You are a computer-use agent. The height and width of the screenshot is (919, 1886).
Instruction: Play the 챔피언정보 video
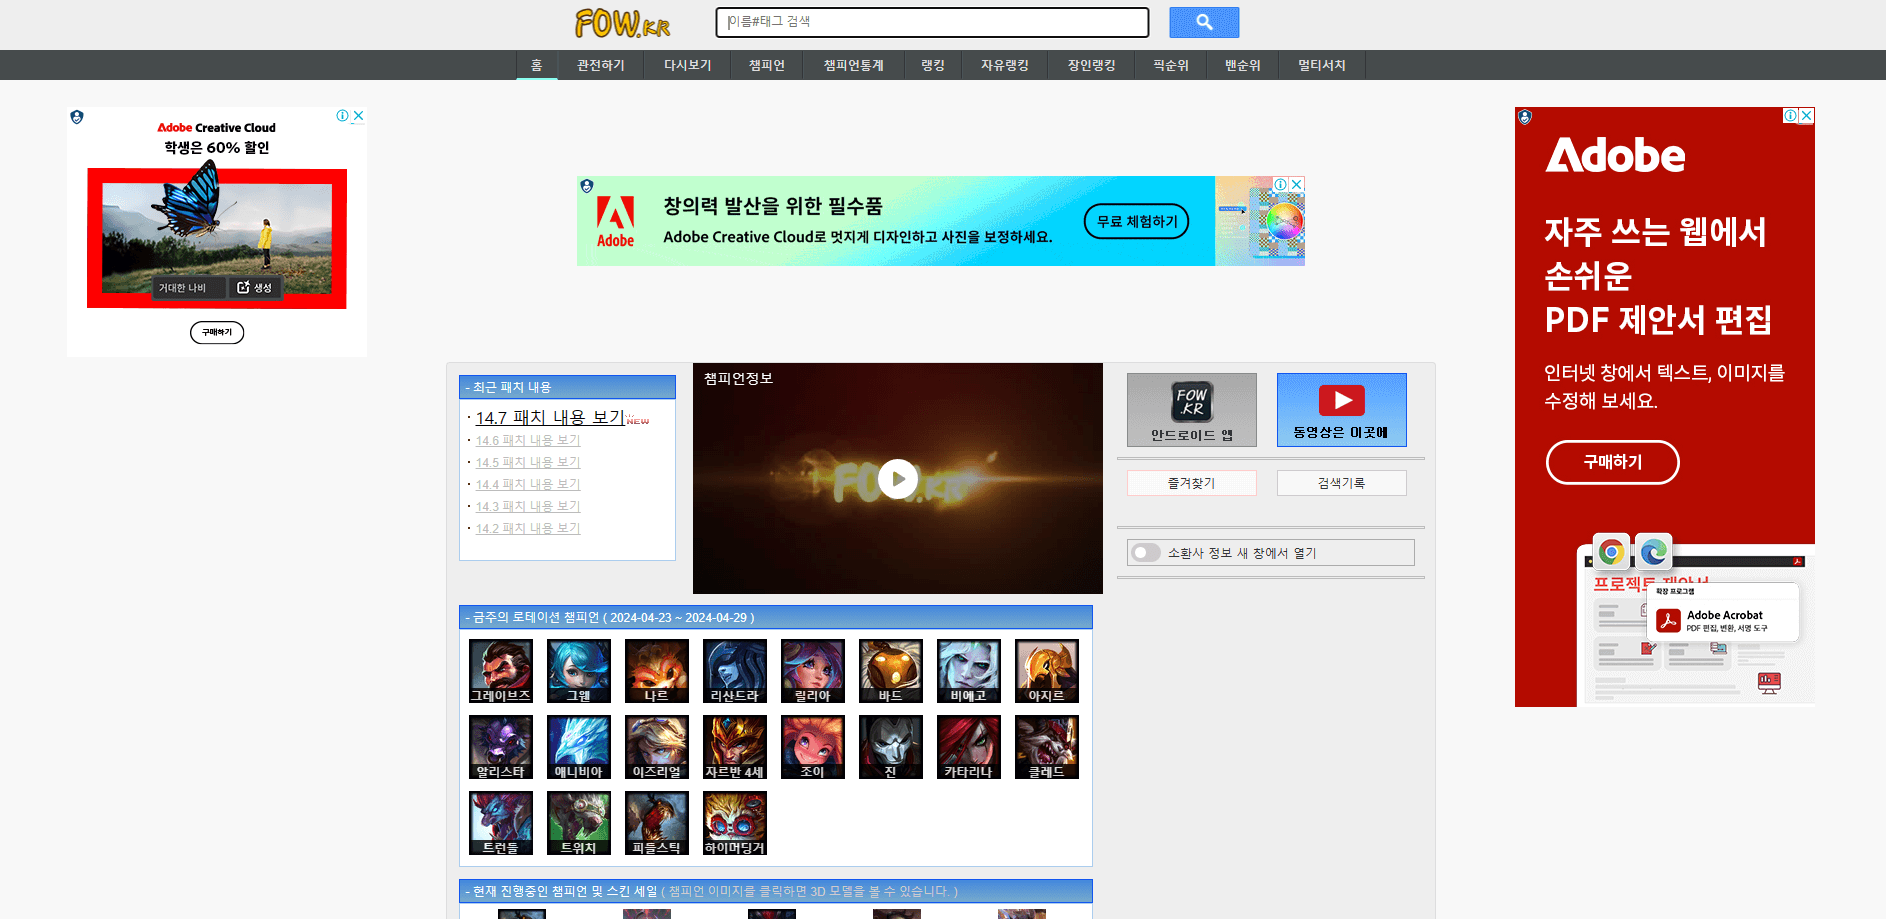click(x=898, y=479)
